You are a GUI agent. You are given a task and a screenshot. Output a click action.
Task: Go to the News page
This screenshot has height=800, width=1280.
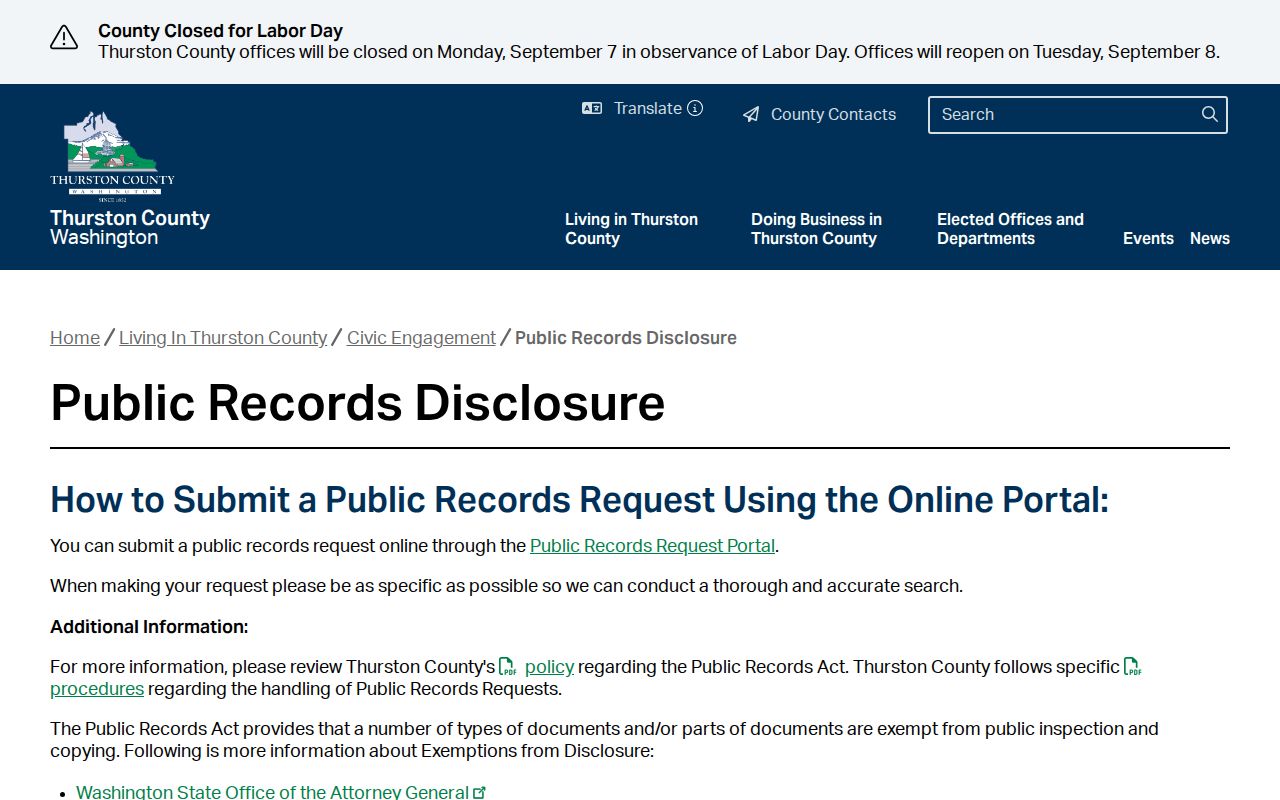[1210, 238]
